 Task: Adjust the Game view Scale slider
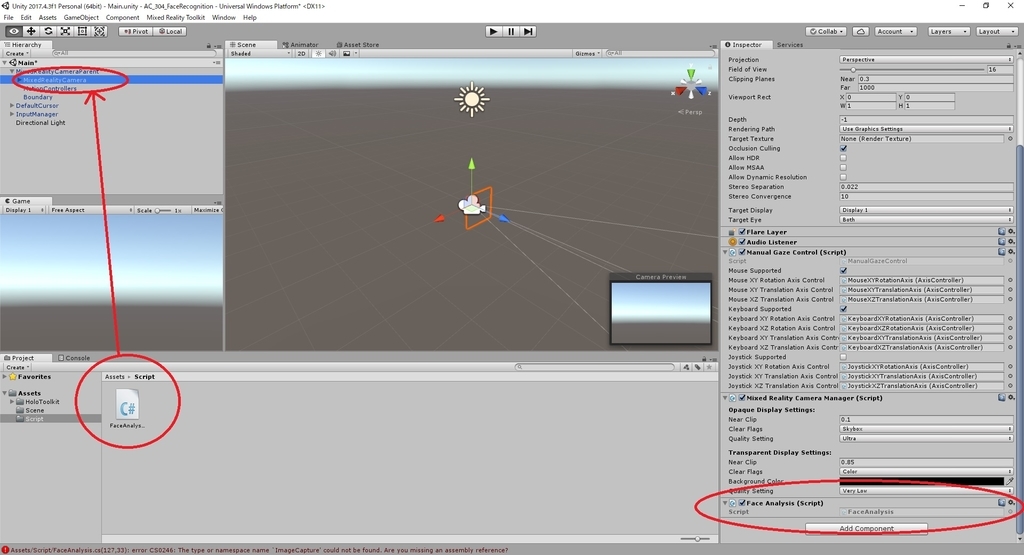tap(163, 210)
